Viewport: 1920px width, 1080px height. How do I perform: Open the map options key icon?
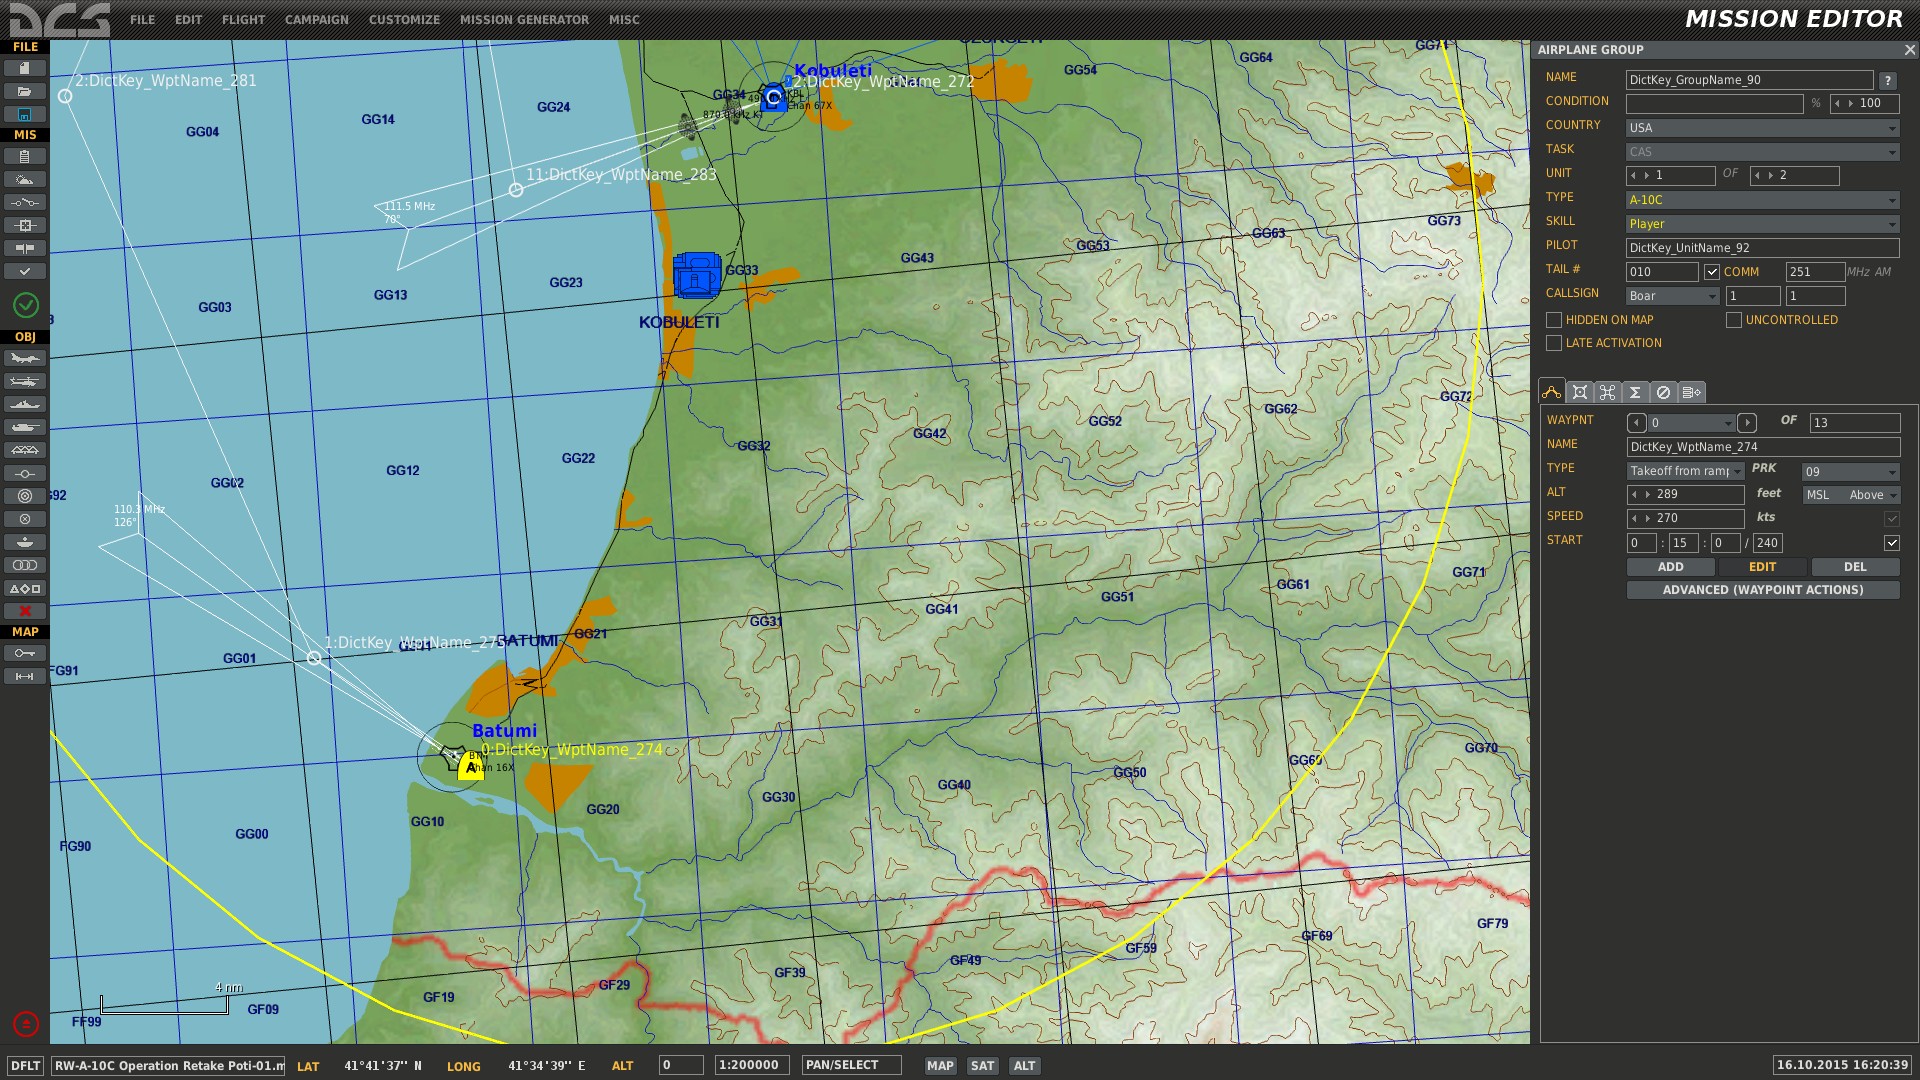(x=25, y=653)
